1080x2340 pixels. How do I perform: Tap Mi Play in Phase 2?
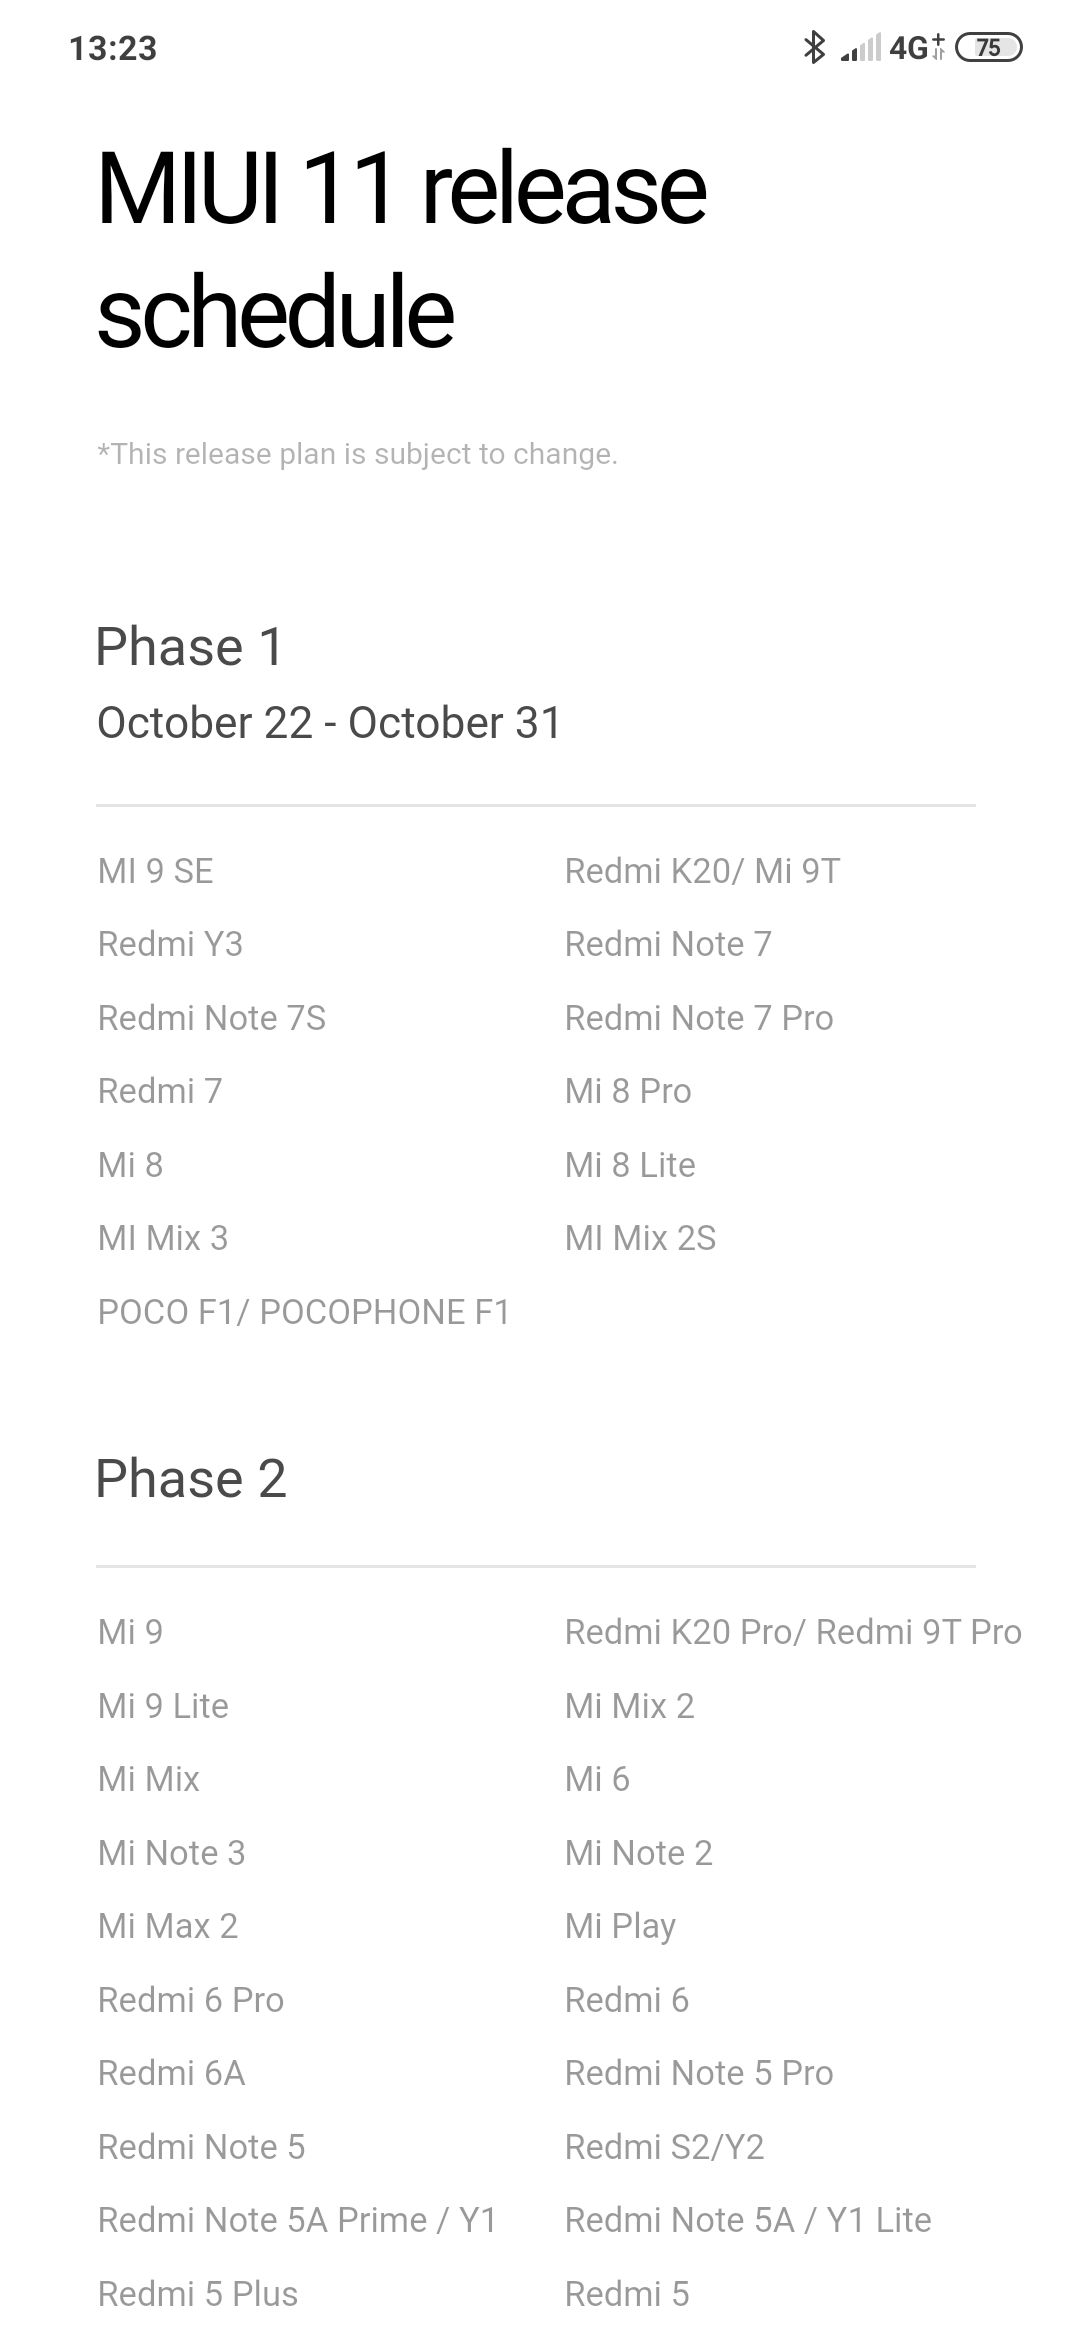tap(620, 1926)
